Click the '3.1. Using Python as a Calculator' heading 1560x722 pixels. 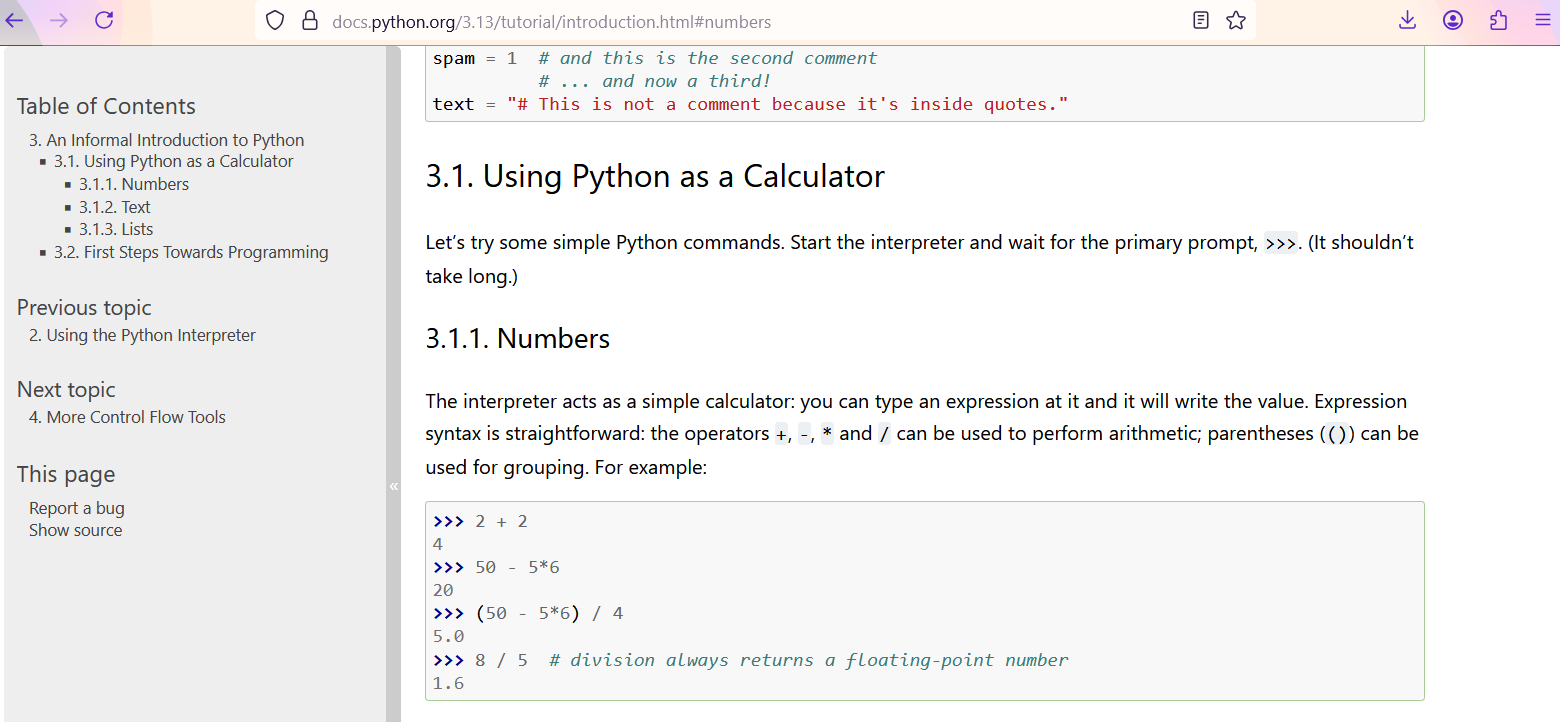tap(655, 176)
